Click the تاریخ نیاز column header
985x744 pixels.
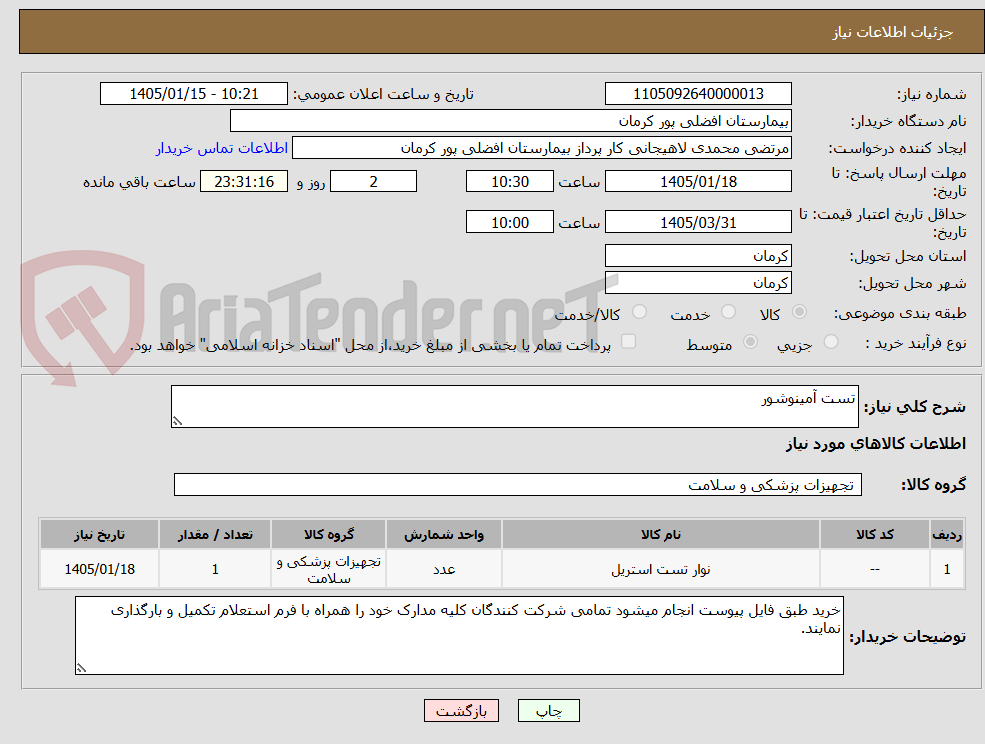coord(99,534)
